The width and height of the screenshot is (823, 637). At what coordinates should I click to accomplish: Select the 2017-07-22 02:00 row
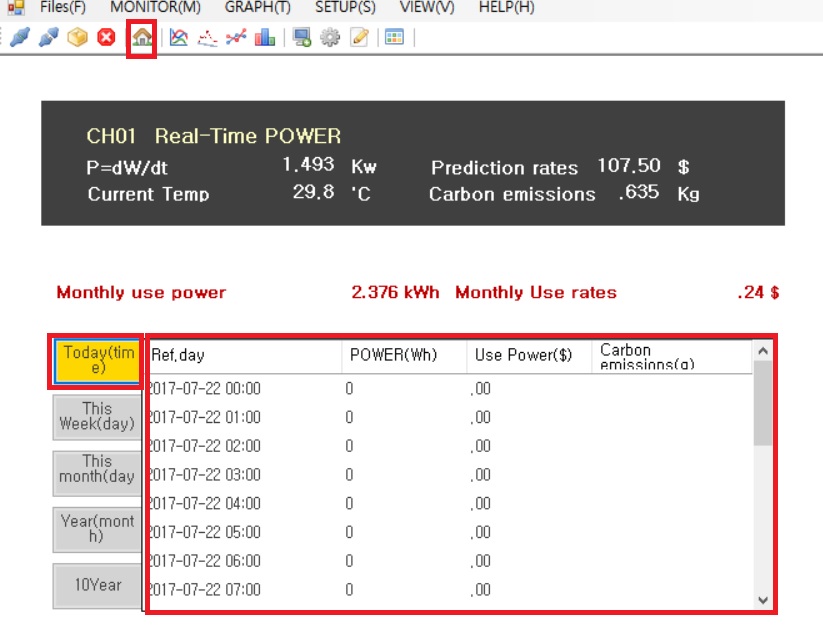(450, 447)
